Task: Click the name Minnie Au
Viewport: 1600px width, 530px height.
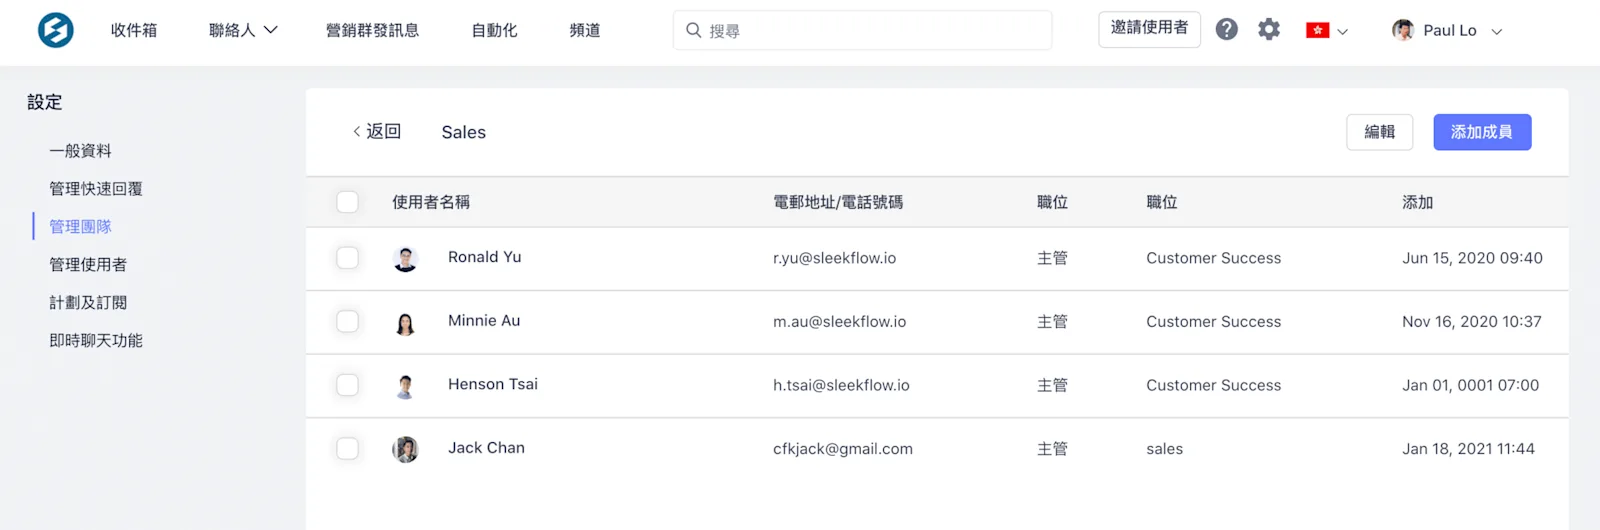Action: [x=484, y=321]
